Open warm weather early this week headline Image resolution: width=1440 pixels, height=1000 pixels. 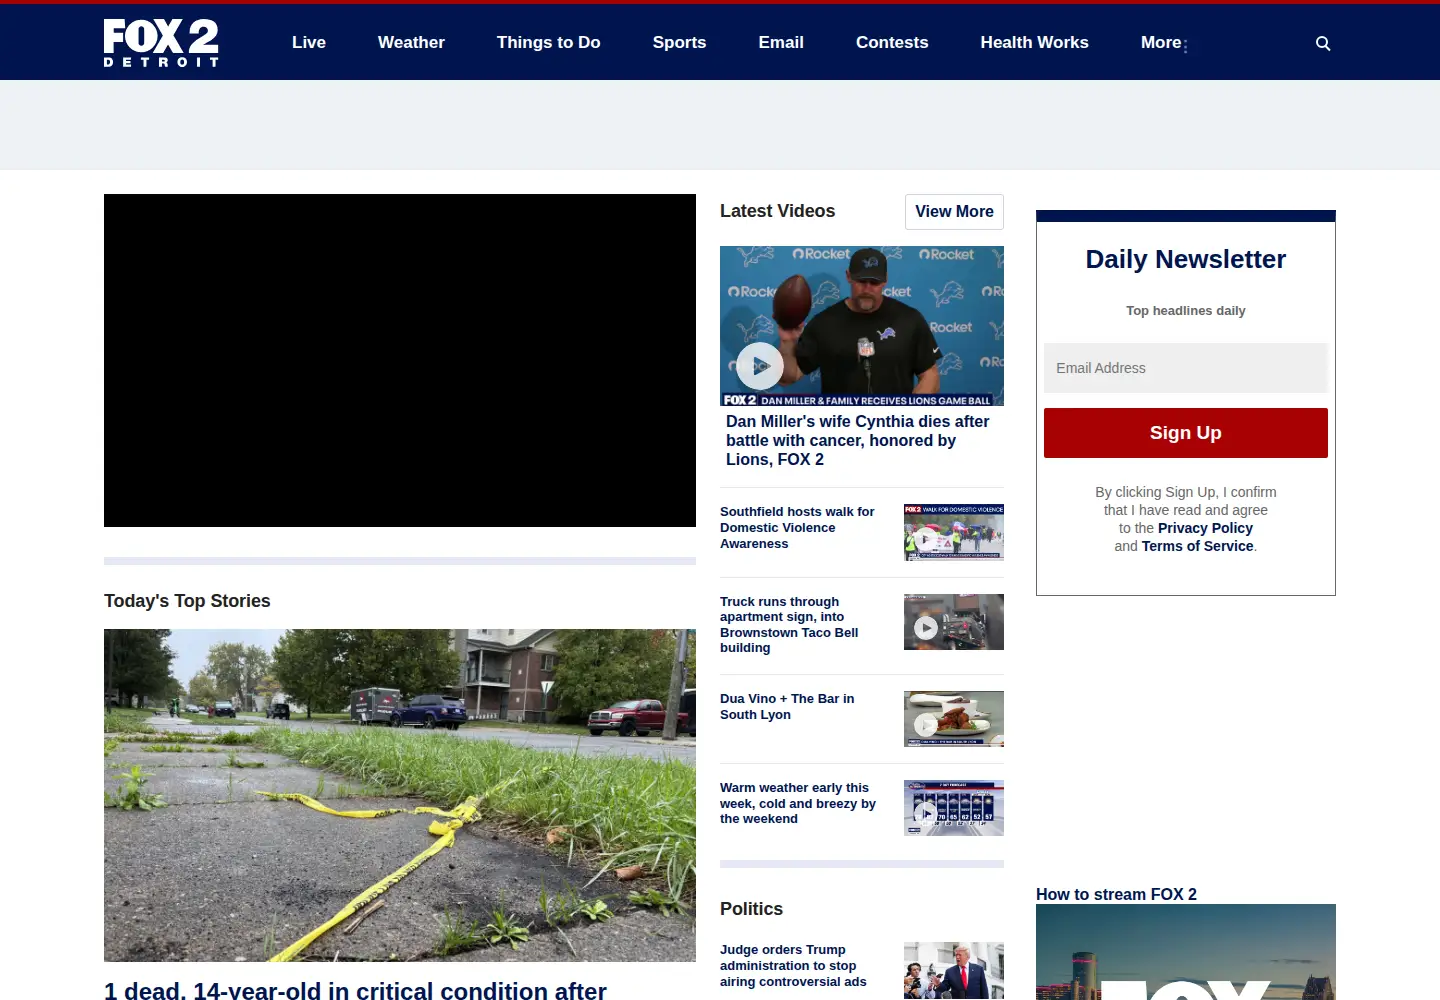(798, 803)
